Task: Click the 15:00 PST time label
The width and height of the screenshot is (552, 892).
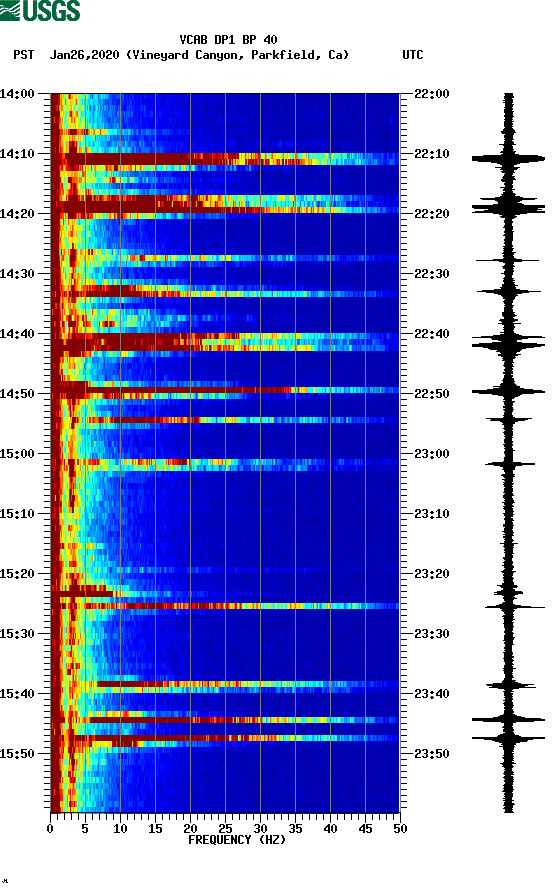Action: click(17, 454)
